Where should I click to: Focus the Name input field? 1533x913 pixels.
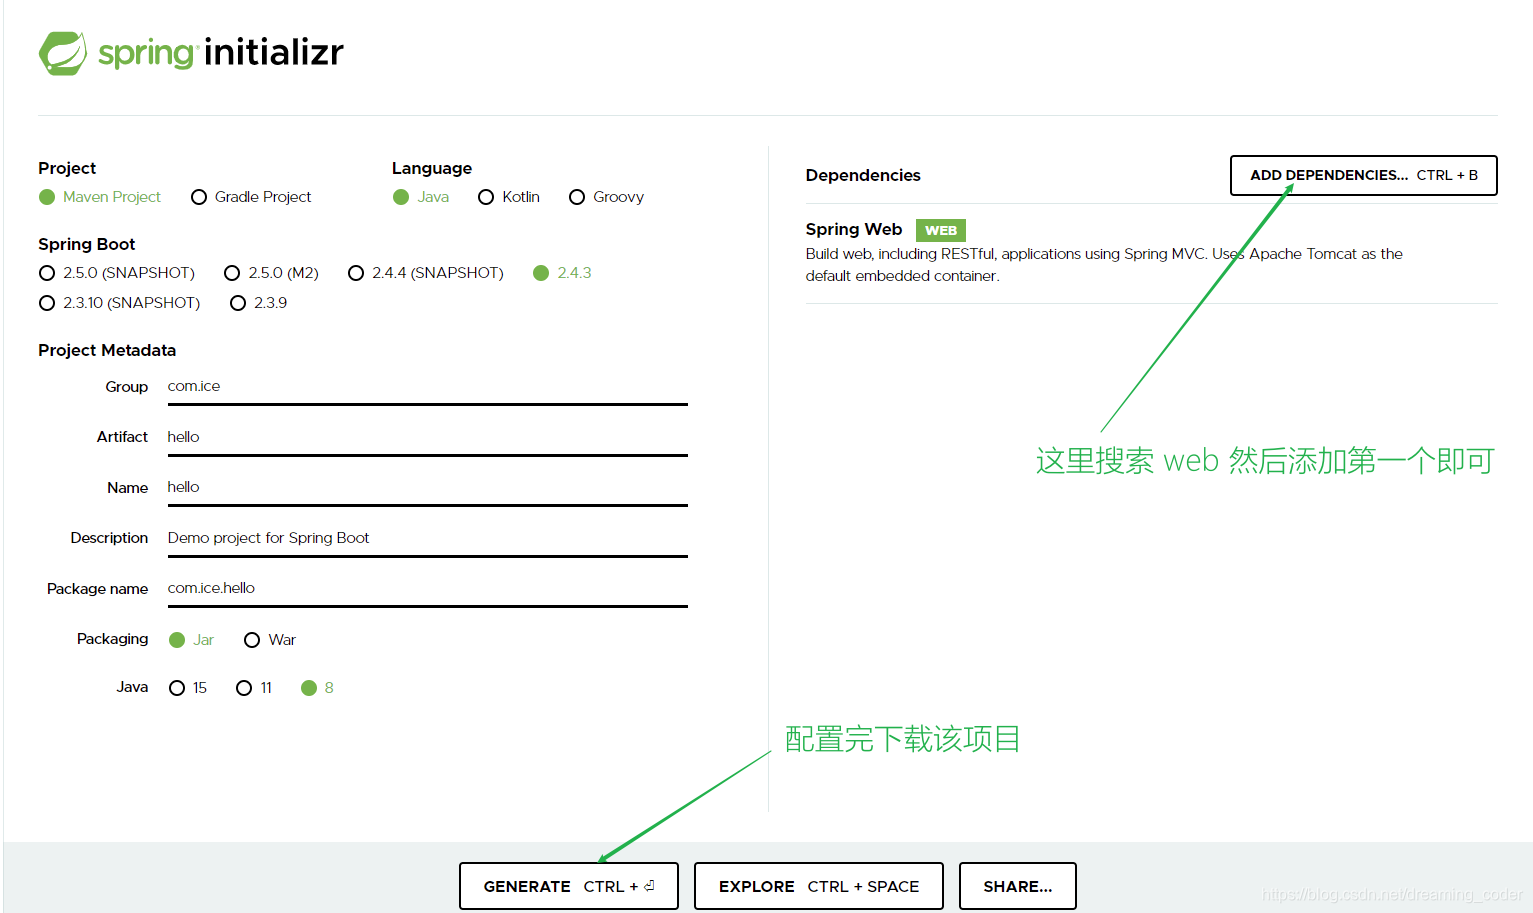click(x=427, y=488)
